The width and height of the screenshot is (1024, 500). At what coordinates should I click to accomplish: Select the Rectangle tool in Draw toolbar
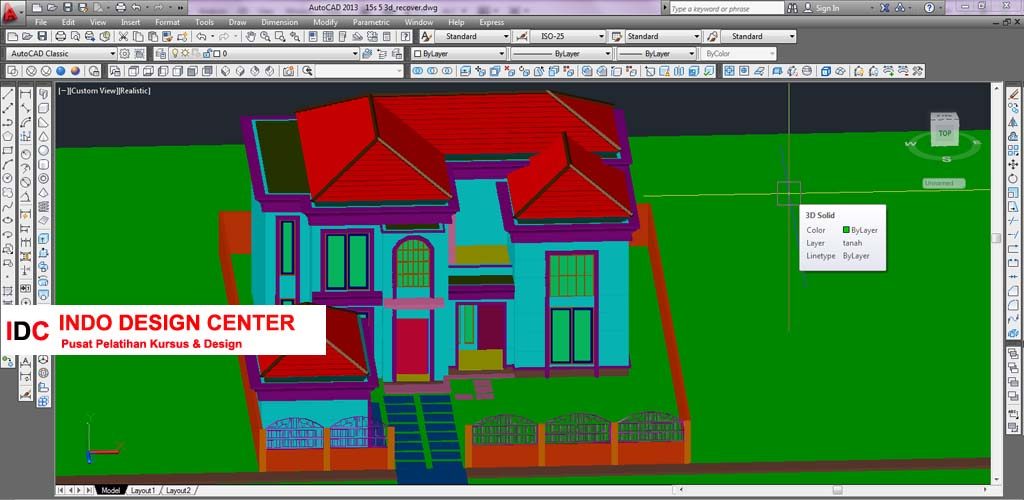8,150
